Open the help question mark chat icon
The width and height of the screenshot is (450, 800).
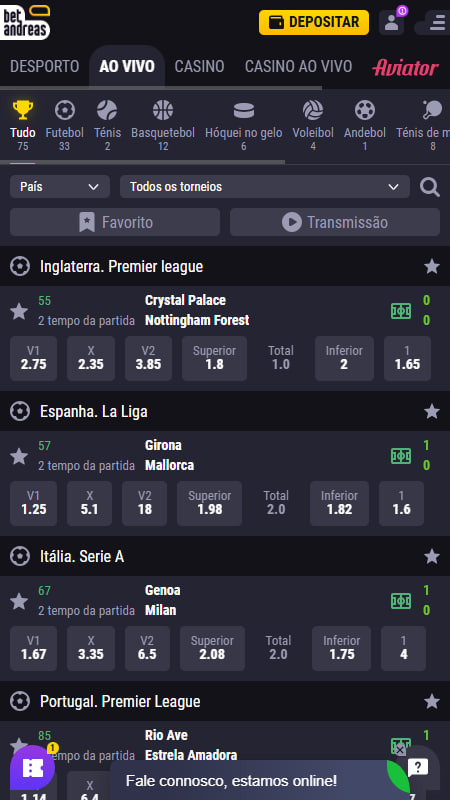tap(418, 767)
